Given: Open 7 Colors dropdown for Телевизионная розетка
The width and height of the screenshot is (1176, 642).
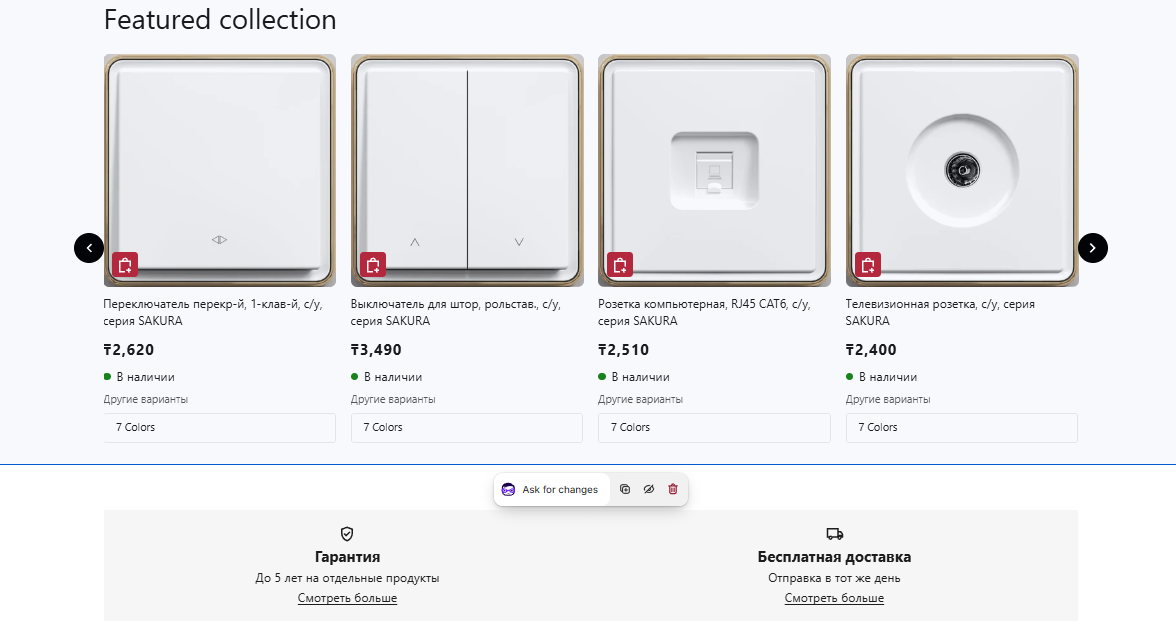Looking at the screenshot, I should tap(961, 427).
